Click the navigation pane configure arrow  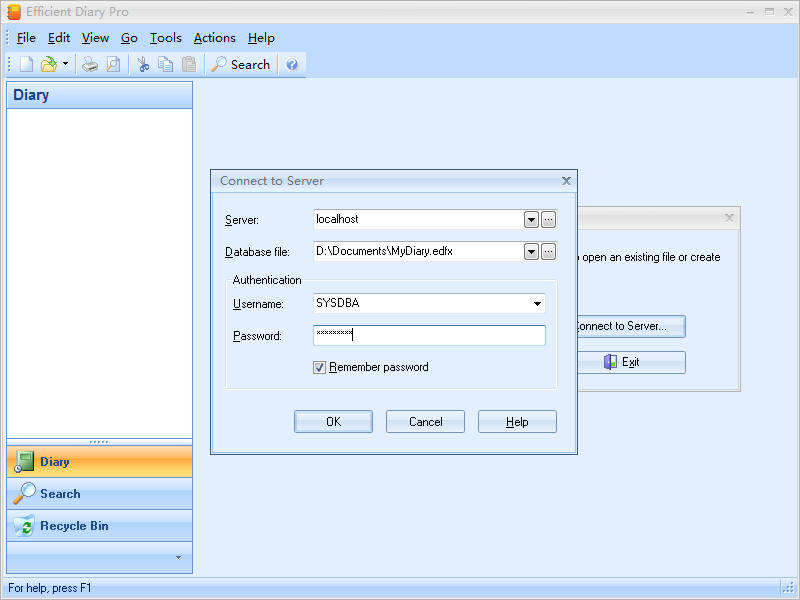click(x=179, y=557)
